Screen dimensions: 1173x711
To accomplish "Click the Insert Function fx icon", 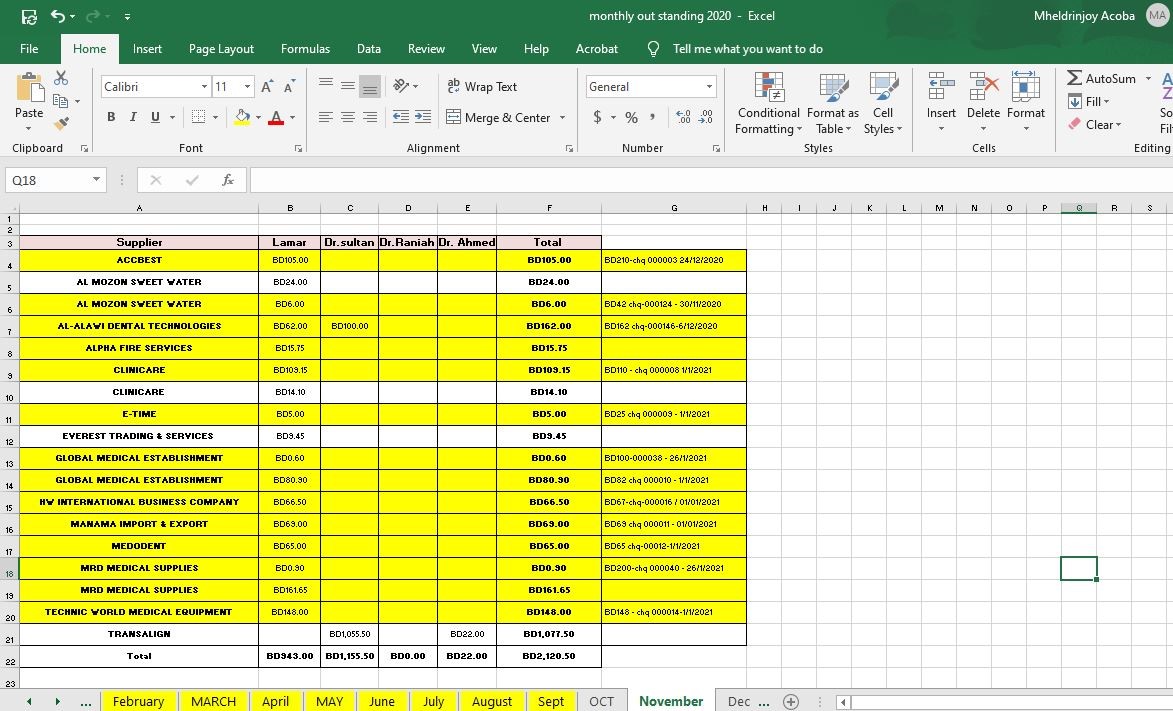I will [228, 180].
